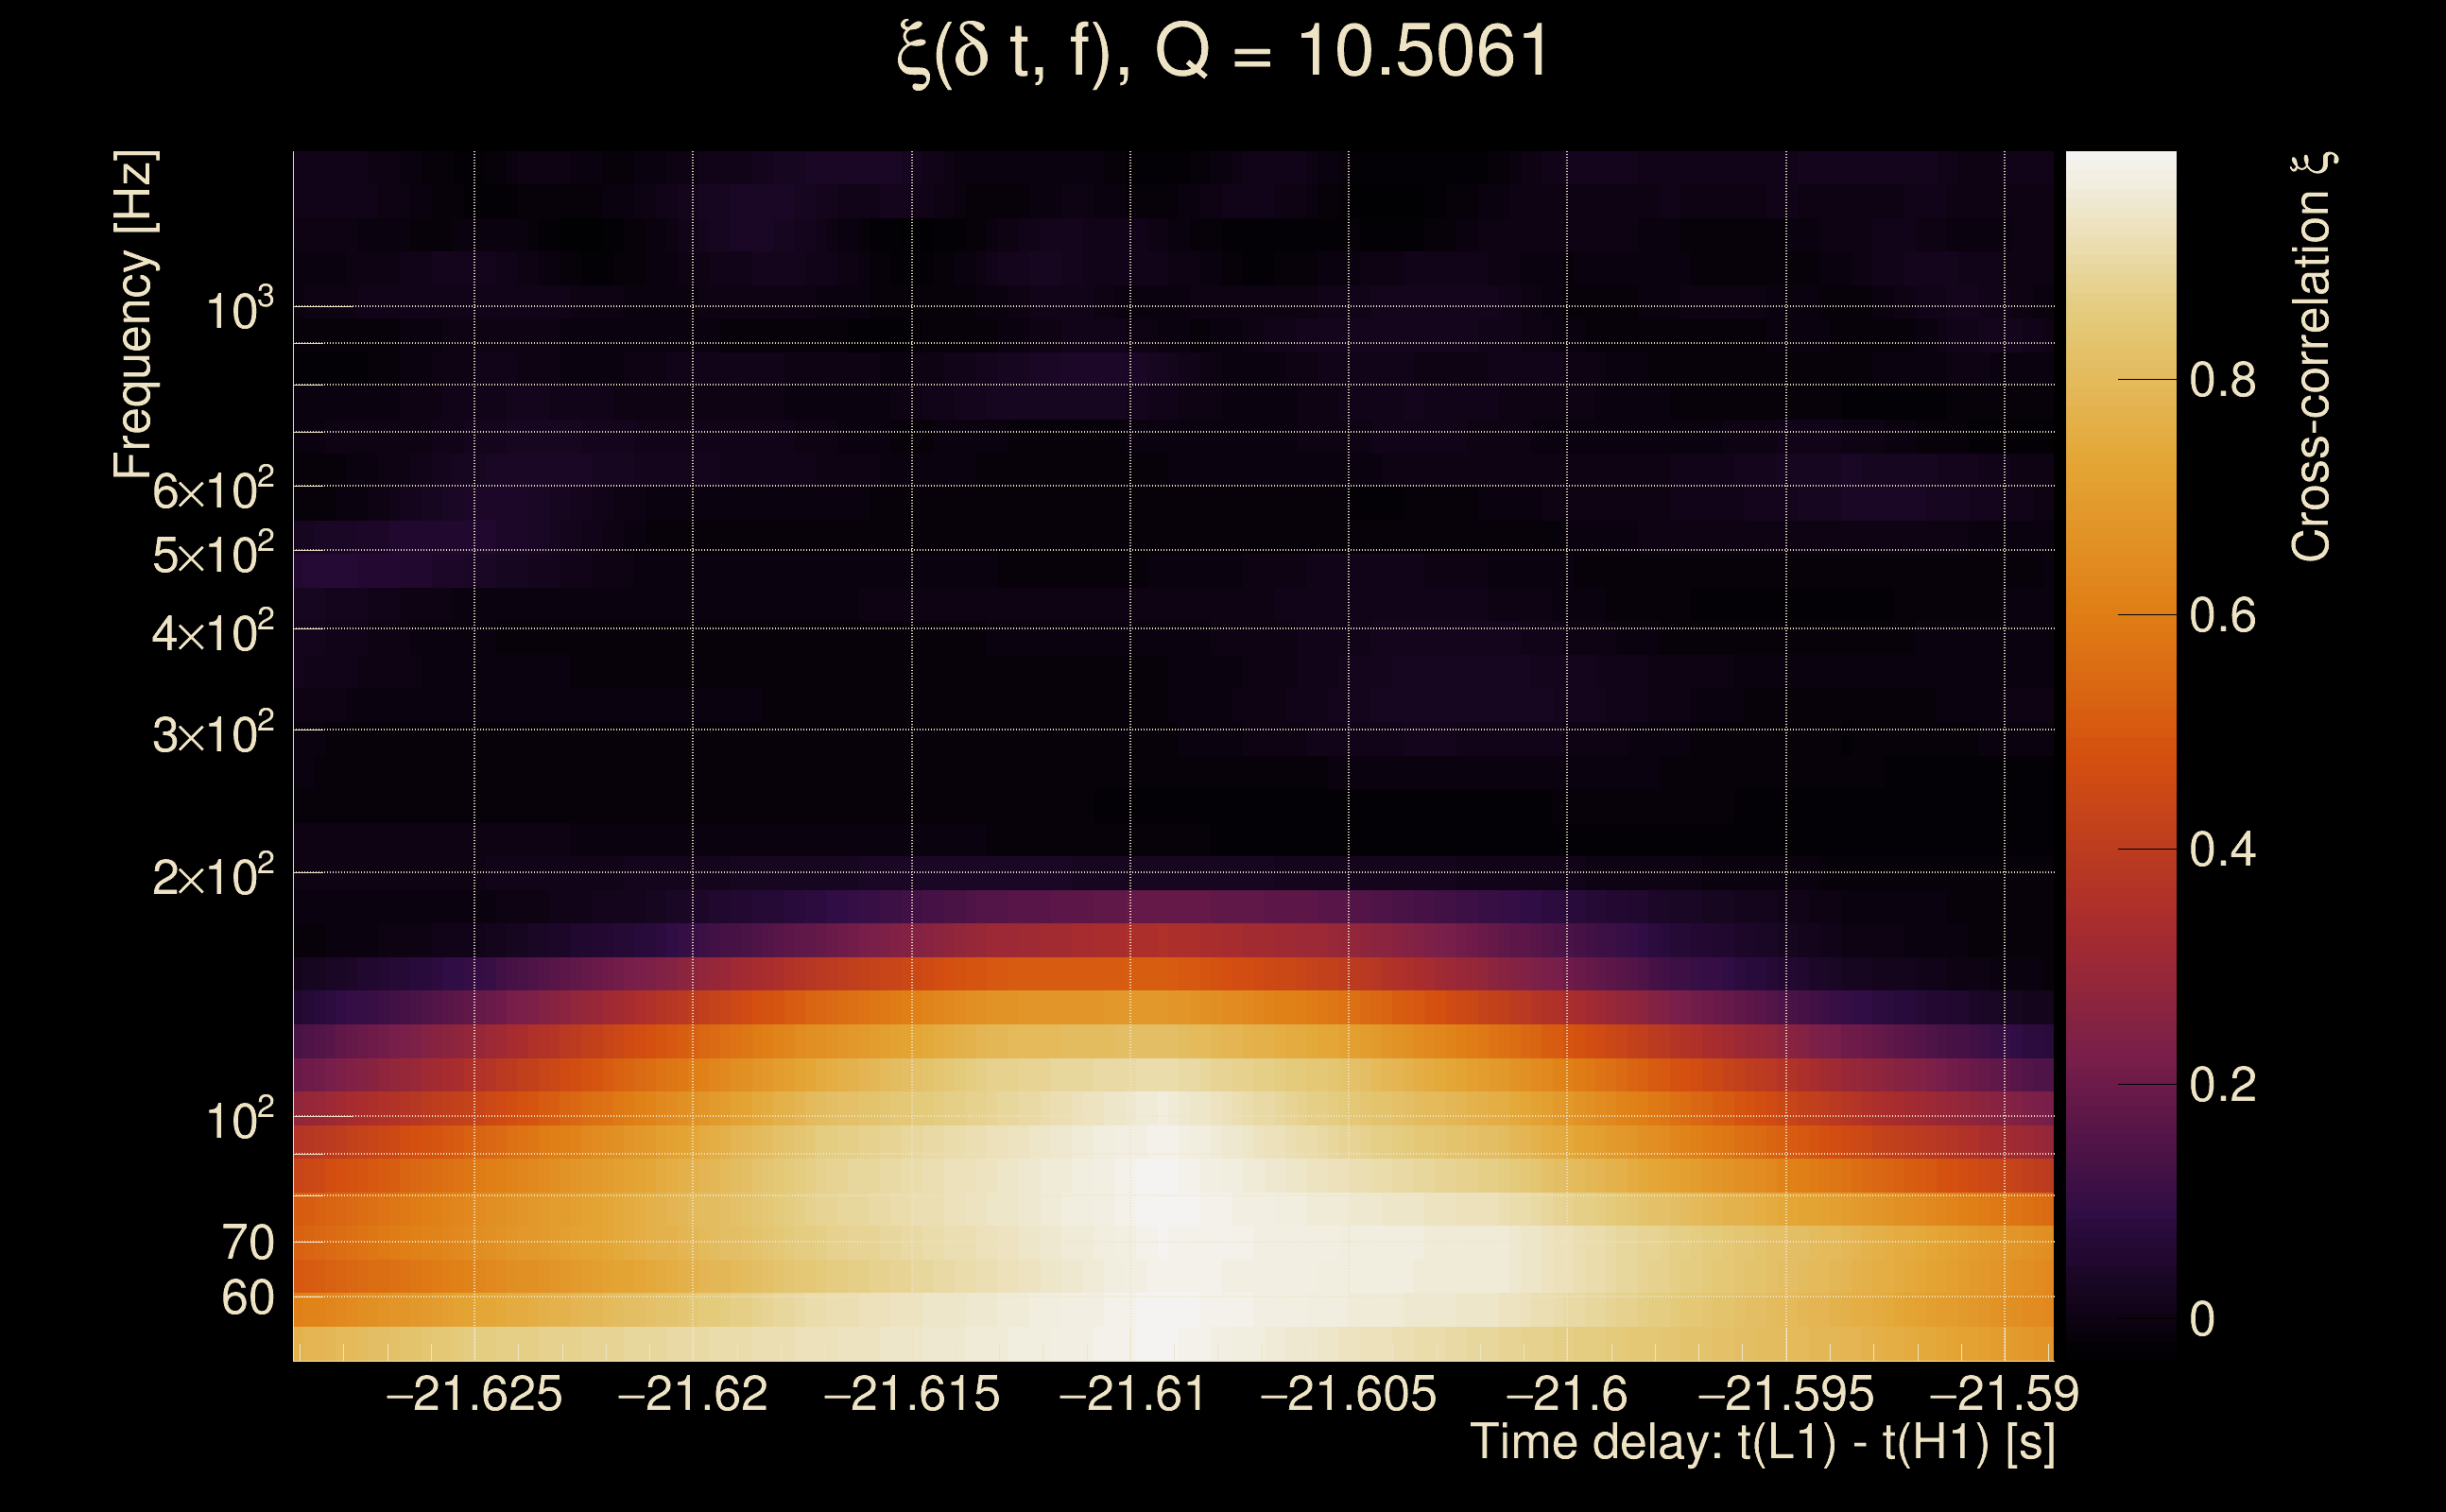Click the -21.6 x-axis tick label
Image resolution: width=2446 pixels, height=1512 pixels.
[1567, 1394]
